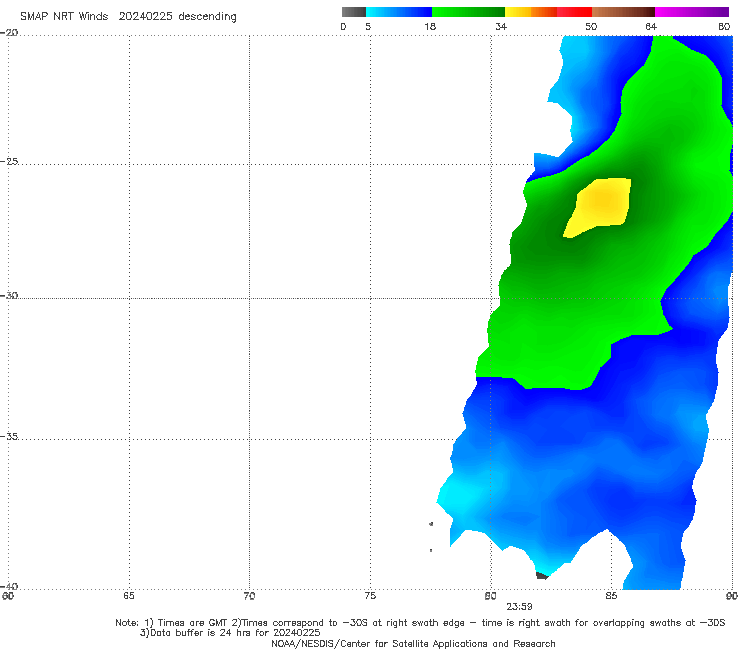Screen dimensions: 740x650
Task: Click the latitude axis label '-30'
Action: 9,295
